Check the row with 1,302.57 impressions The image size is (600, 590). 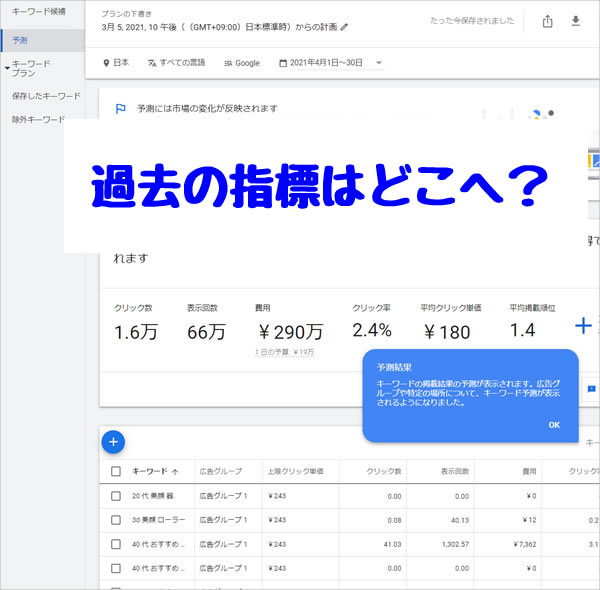pyautogui.click(x=116, y=544)
